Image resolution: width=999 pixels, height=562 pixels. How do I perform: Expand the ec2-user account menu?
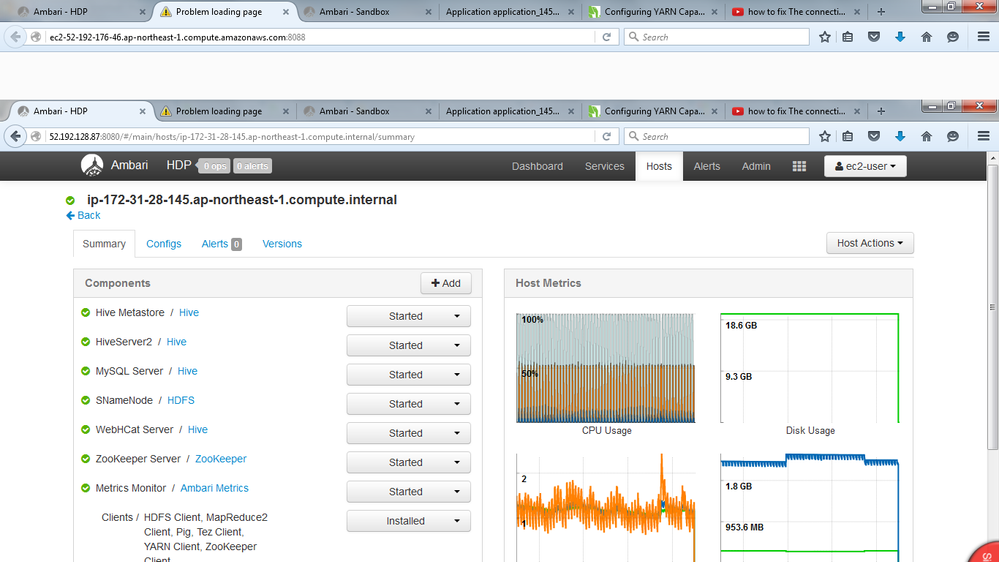[864, 167]
